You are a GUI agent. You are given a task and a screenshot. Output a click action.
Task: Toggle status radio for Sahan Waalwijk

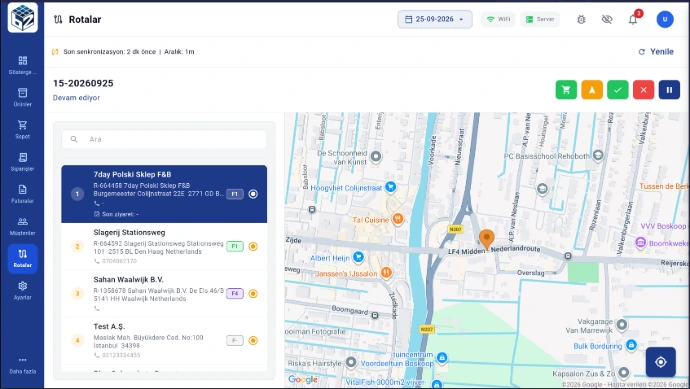(x=253, y=294)
